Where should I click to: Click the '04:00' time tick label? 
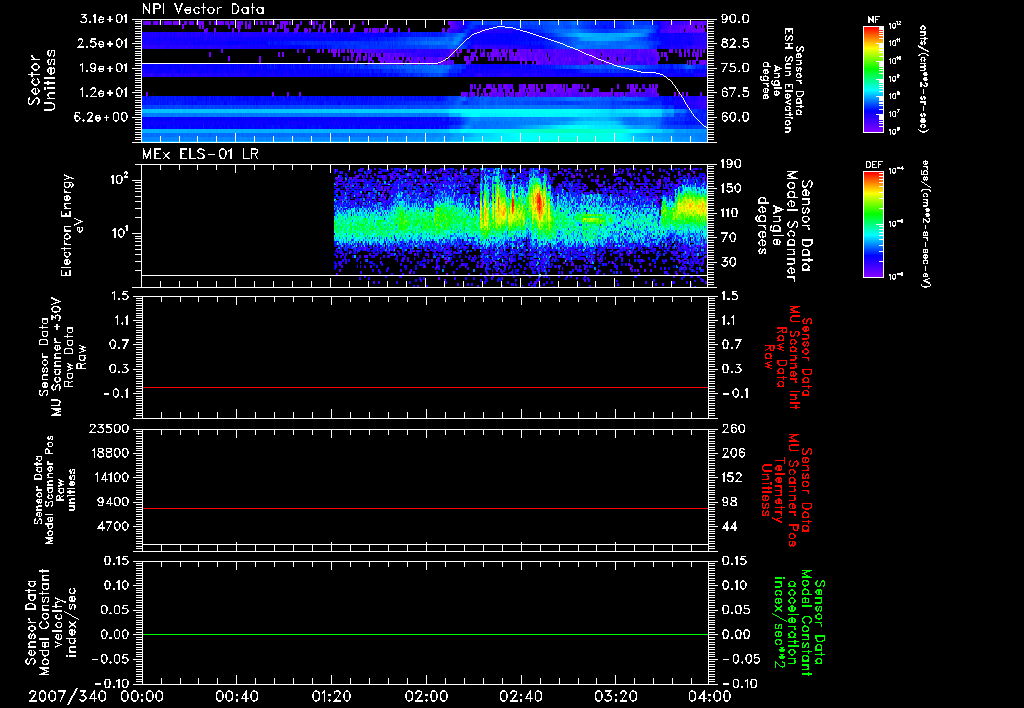(x=710, y=696)
